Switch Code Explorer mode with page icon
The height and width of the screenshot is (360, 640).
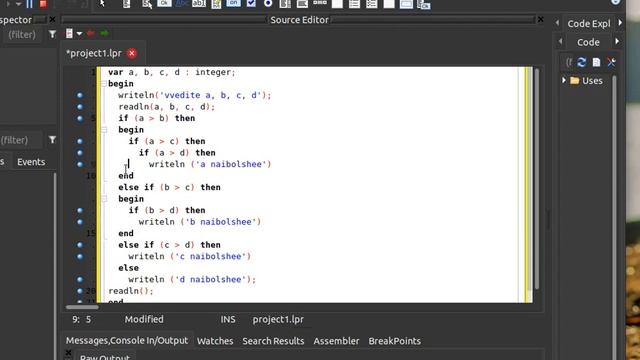click(x=596, y=62)
